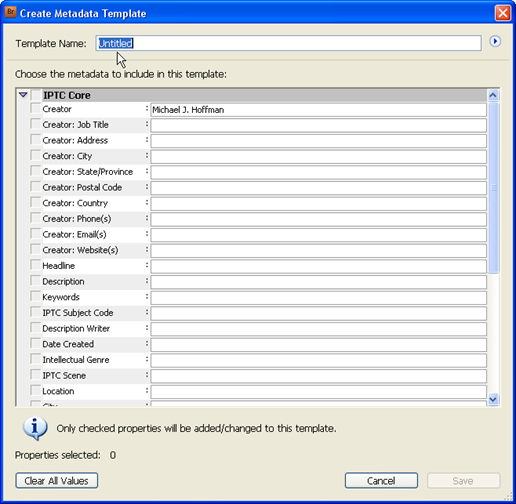Viewport: 516px width, 504px height.
Task: Click the Creator: Phone(s) input field
Action: pos(318,220)
